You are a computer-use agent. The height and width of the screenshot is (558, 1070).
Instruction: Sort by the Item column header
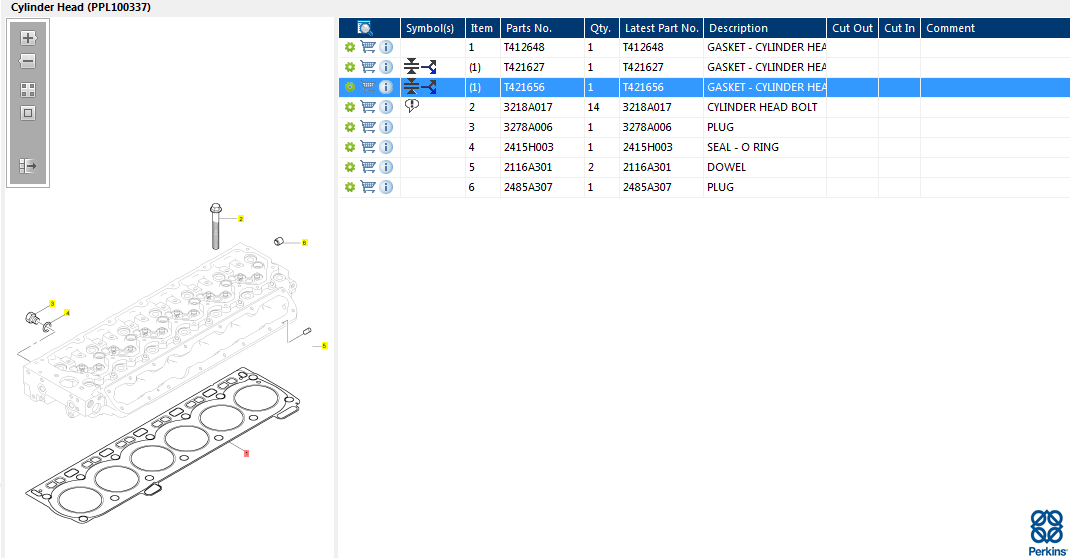[x=482, y=28]
